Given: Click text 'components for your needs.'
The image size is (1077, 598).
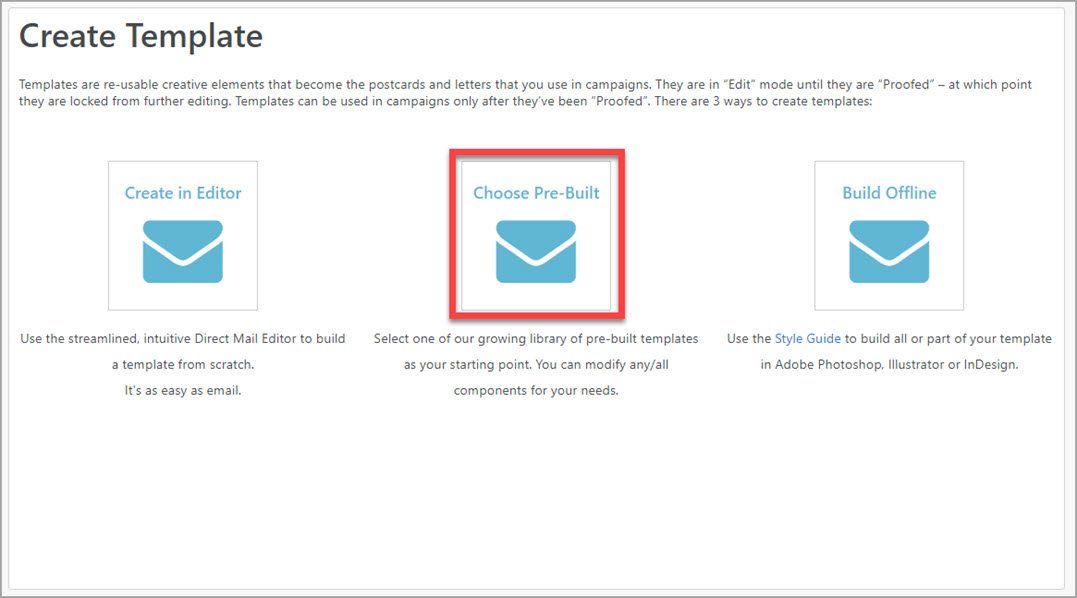Looking at the screenshot, I should (536, 391).
